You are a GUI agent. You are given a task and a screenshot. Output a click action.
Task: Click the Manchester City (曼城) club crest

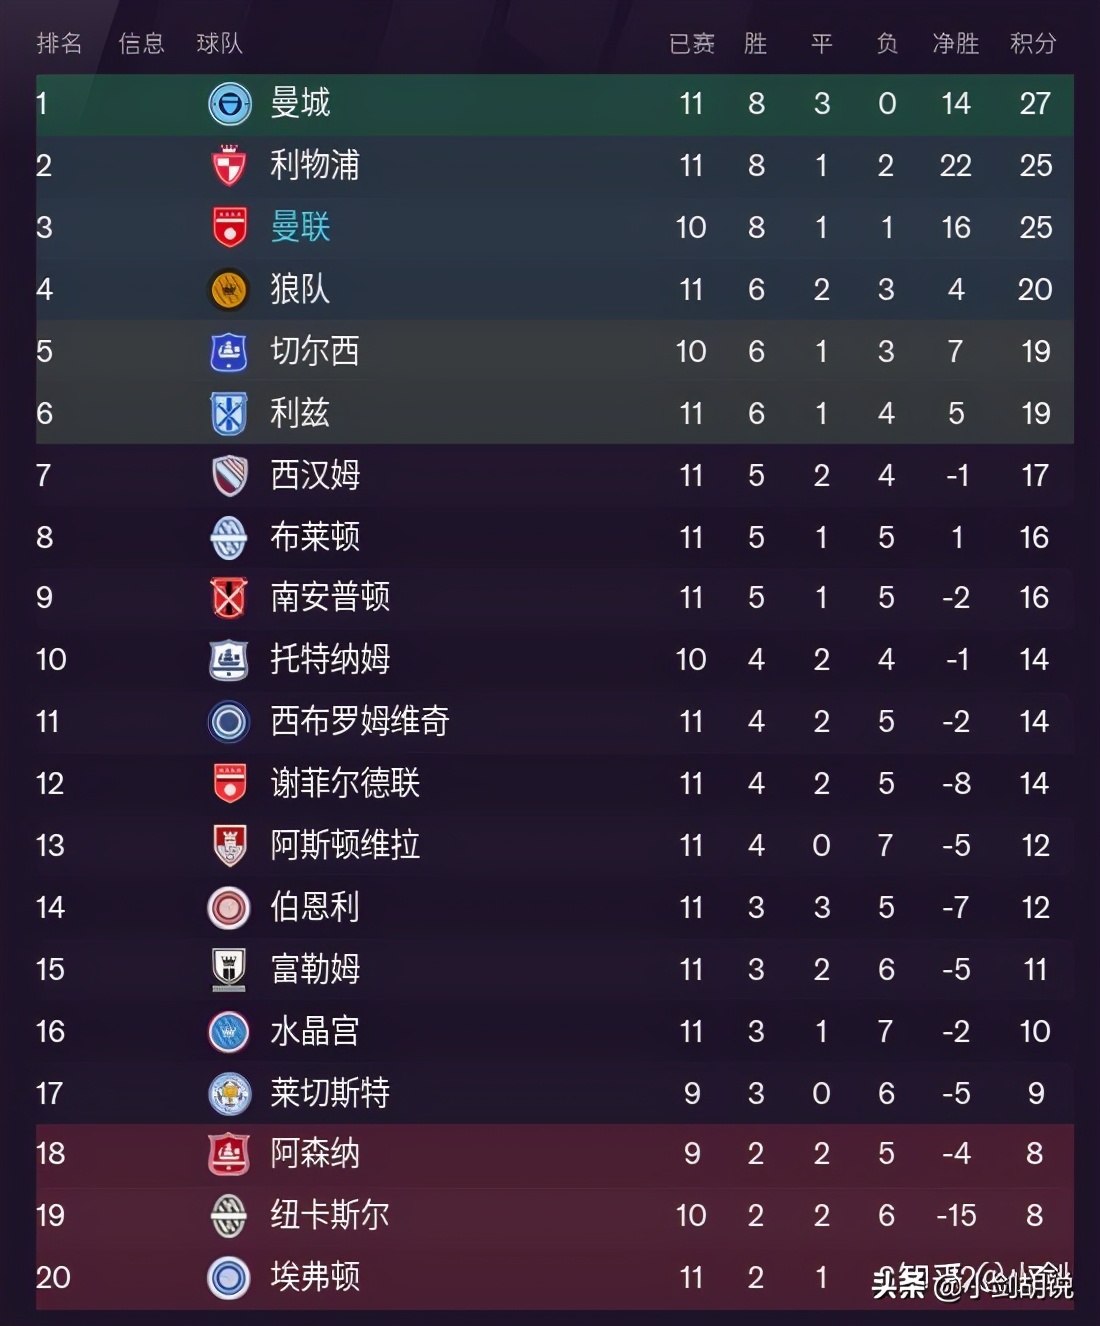pos(228,103)
